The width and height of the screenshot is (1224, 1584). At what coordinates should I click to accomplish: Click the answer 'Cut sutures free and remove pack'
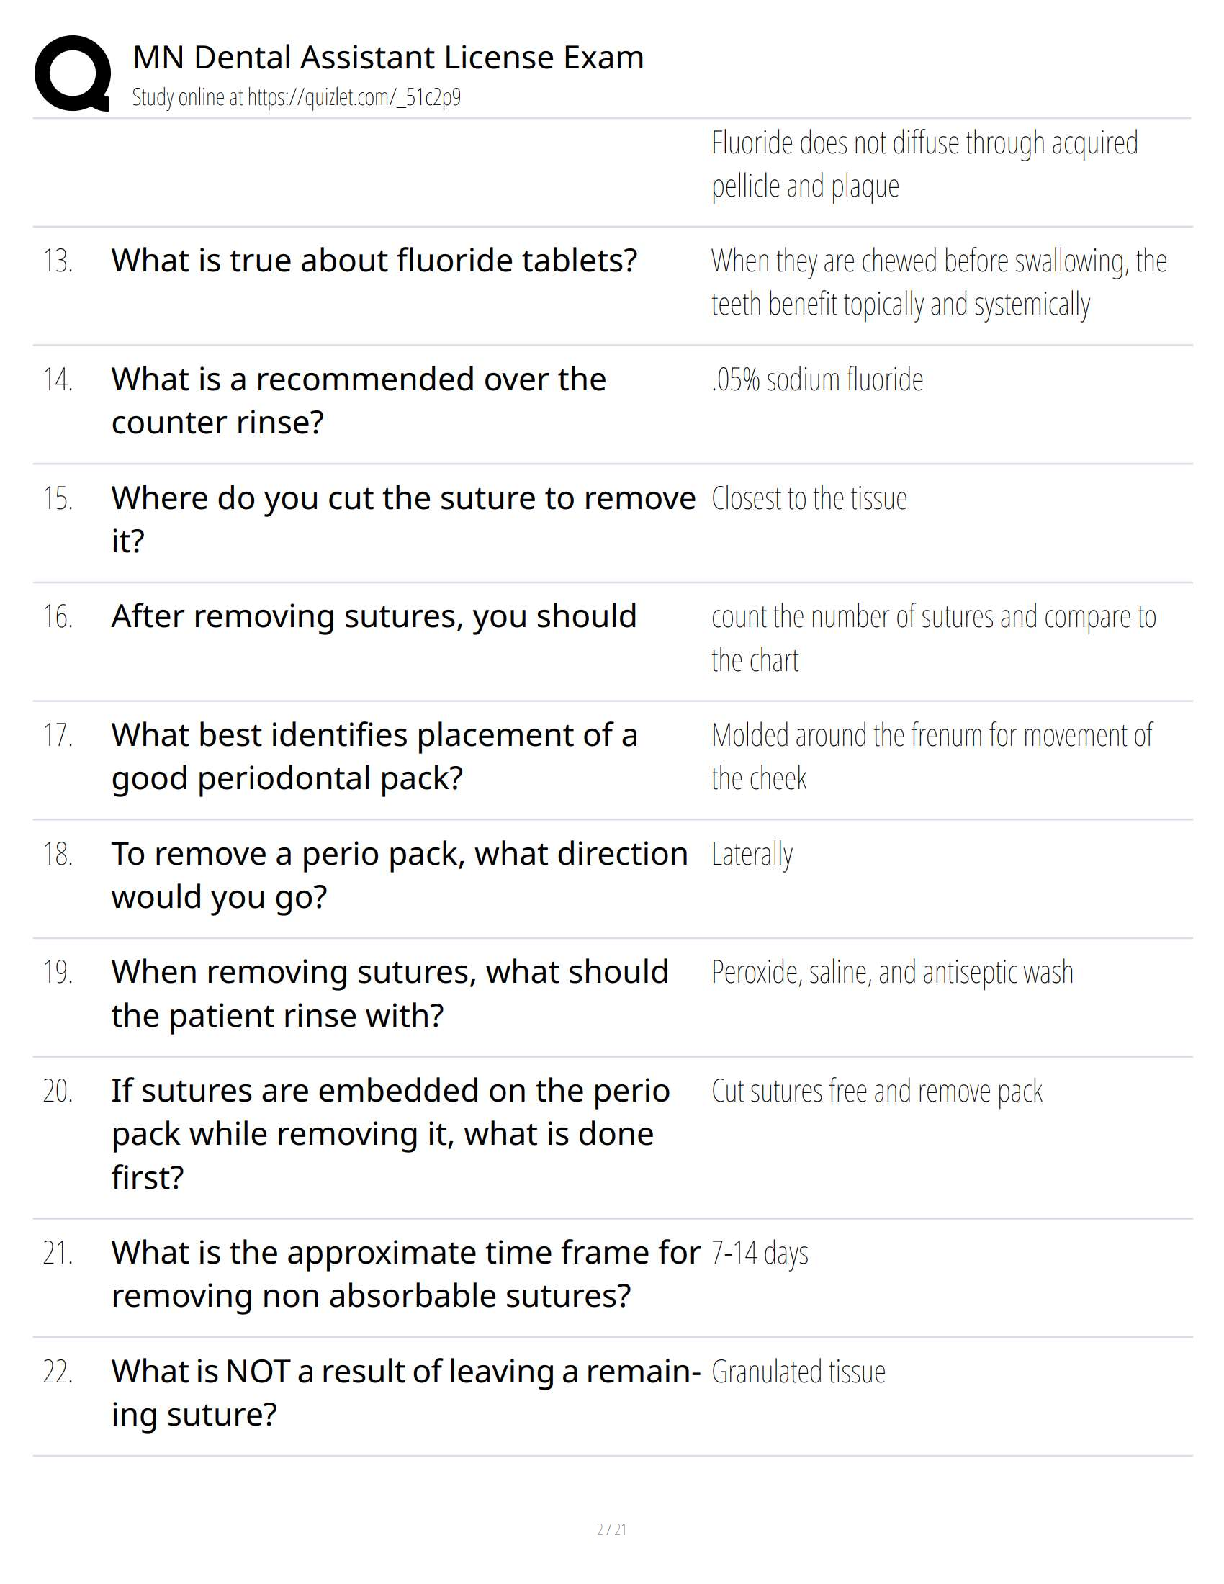click(x=877, y=1091)
